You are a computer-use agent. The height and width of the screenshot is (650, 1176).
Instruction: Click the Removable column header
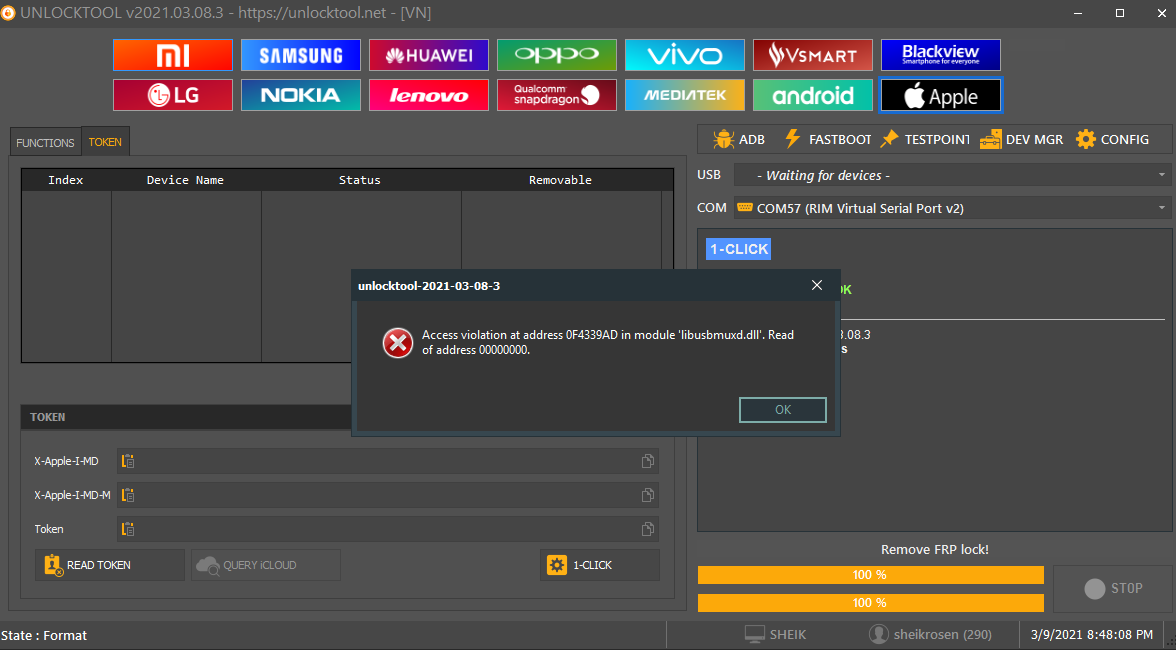pos(560,180)
